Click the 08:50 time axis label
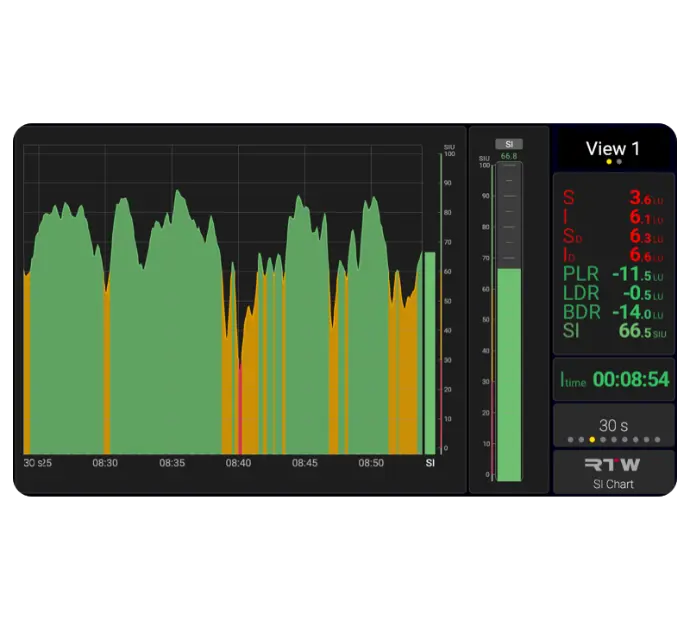The width and height of the screenshot is (690, 619). (371, 463)
